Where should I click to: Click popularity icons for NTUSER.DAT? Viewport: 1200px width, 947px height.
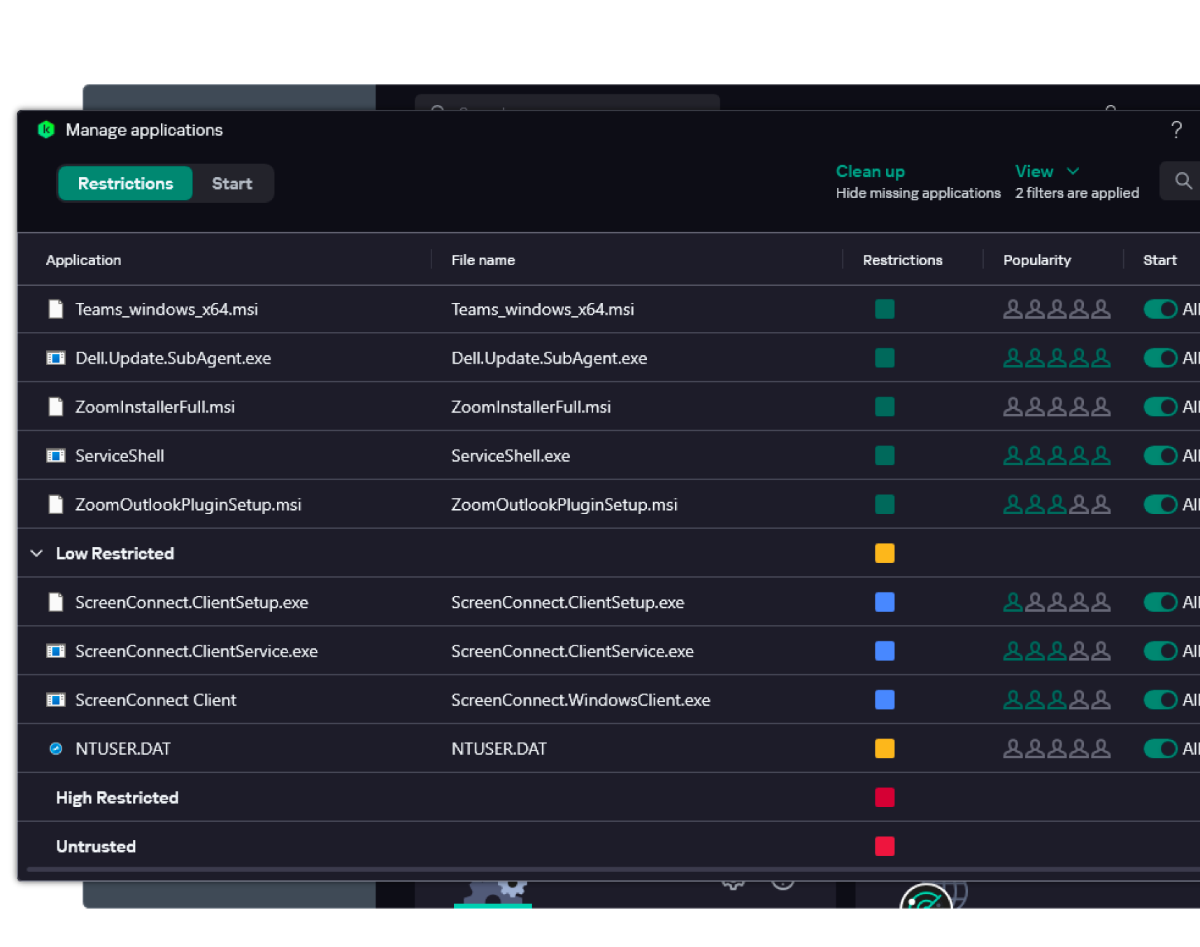click(1057, 749)
